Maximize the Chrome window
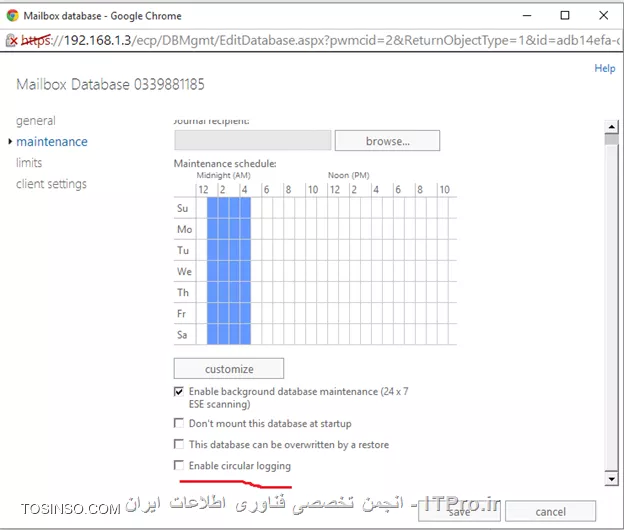 pyautogui.click(x=565, y=16)
